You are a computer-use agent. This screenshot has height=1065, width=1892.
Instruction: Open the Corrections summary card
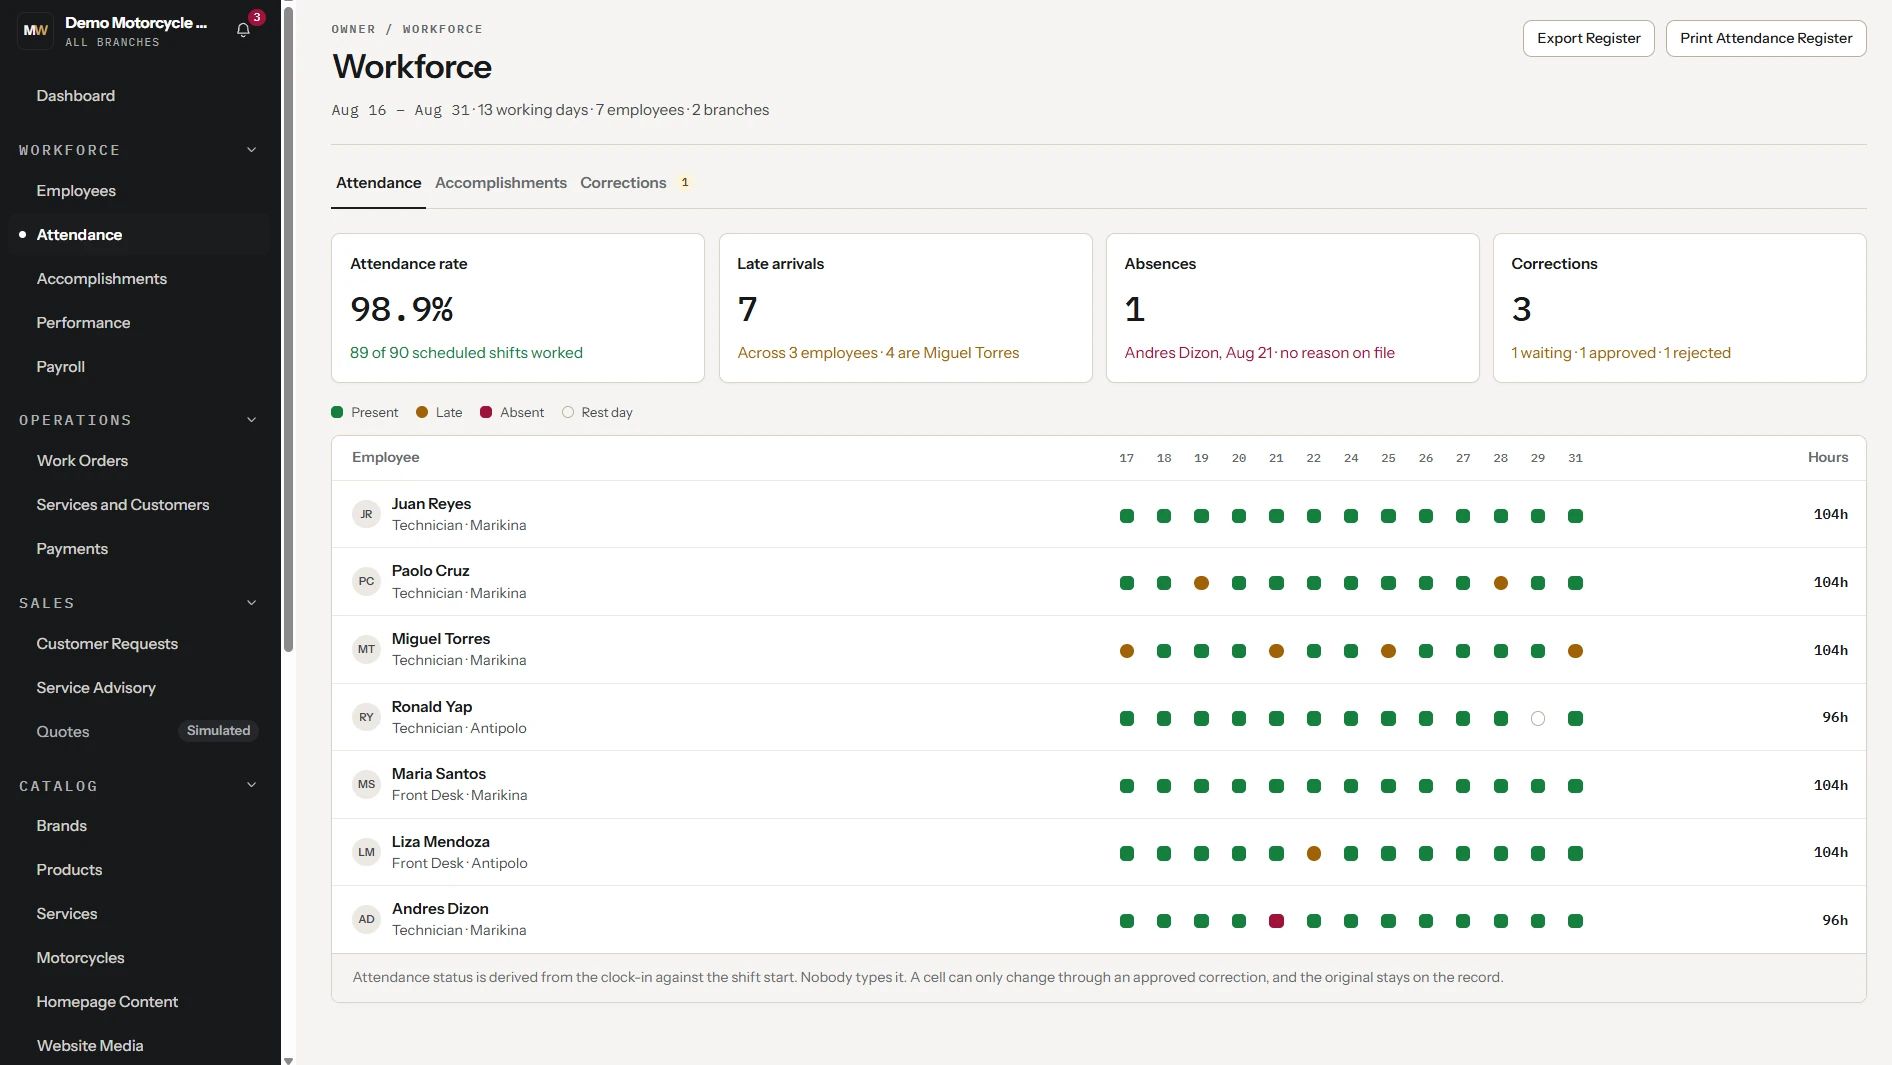pos(1679,308)
